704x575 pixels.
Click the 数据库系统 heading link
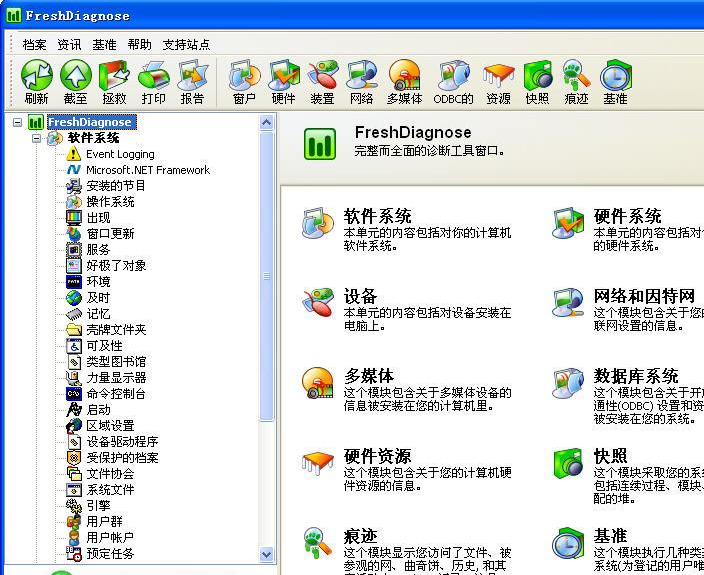(x=636, y=376)
